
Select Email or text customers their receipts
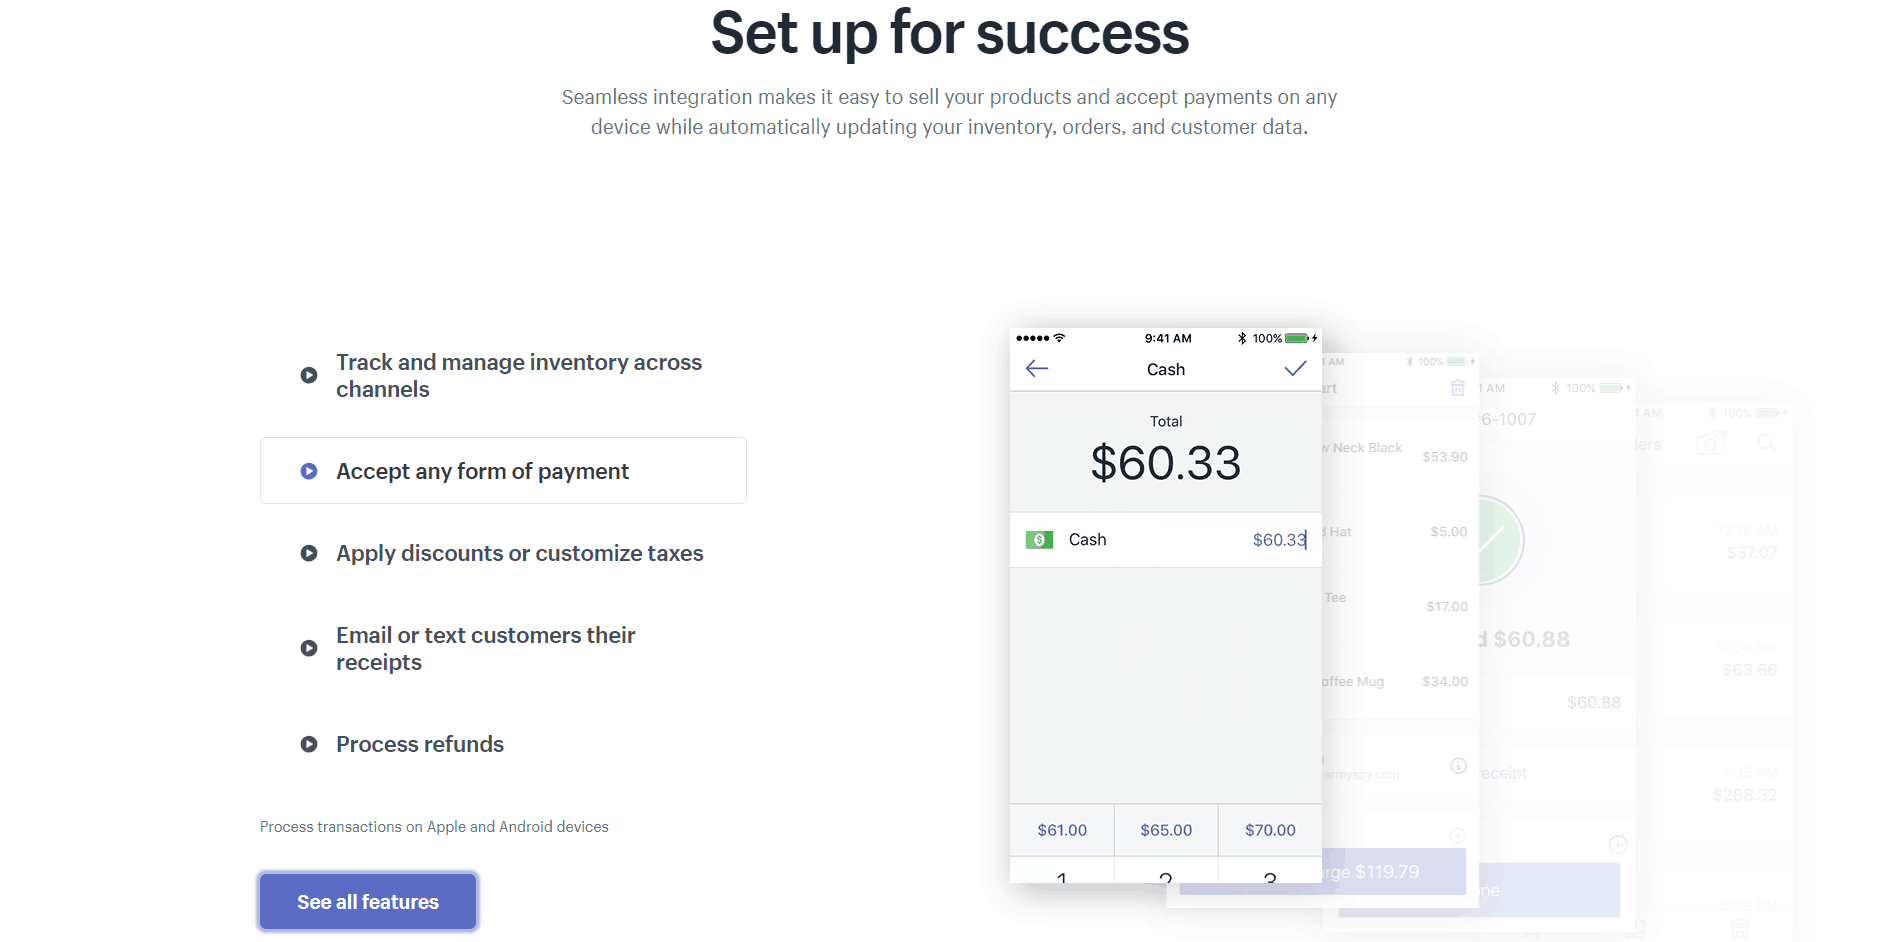[x=485, y=649]
